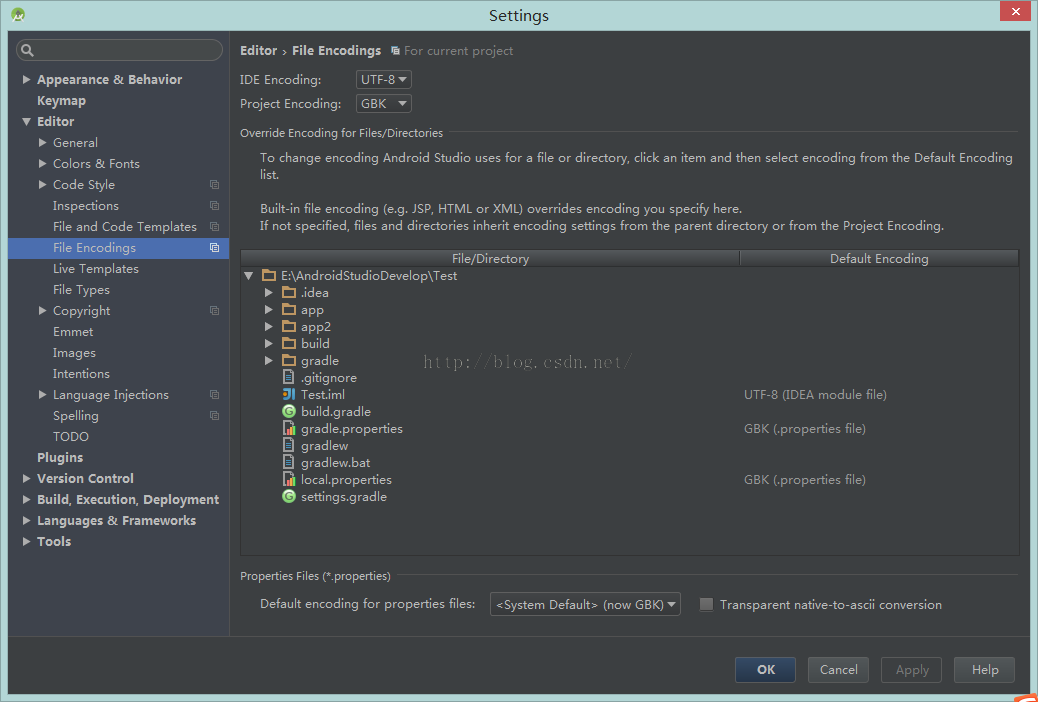Viewport: 1038px width, 702px height.
Task: Click the Cancel button
Action: tap(838, 670)
